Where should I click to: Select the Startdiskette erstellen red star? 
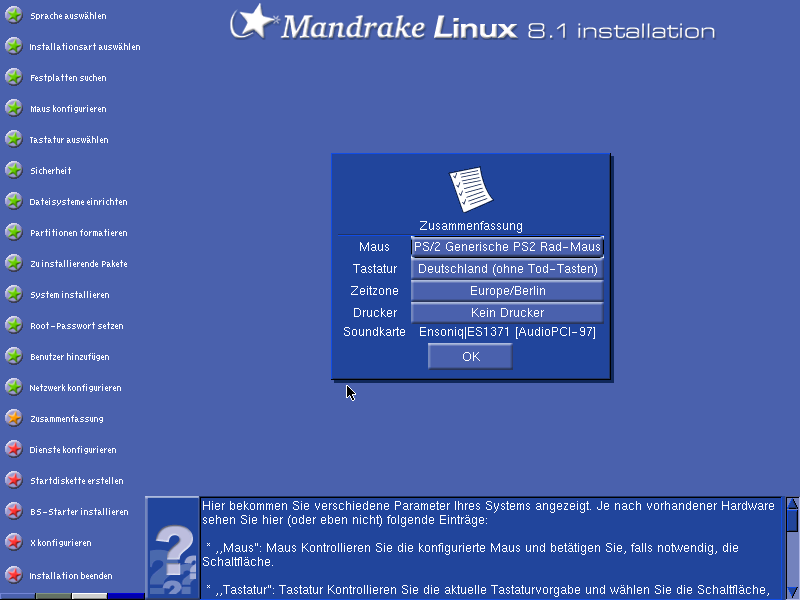(x=14, y=480)
